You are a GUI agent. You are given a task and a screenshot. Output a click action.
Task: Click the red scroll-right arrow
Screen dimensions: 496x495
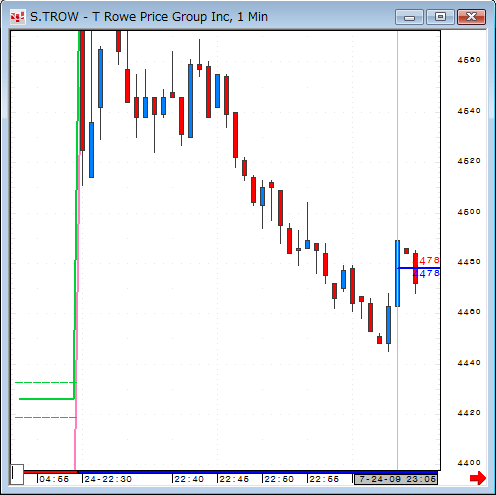[x=478, y=478]
